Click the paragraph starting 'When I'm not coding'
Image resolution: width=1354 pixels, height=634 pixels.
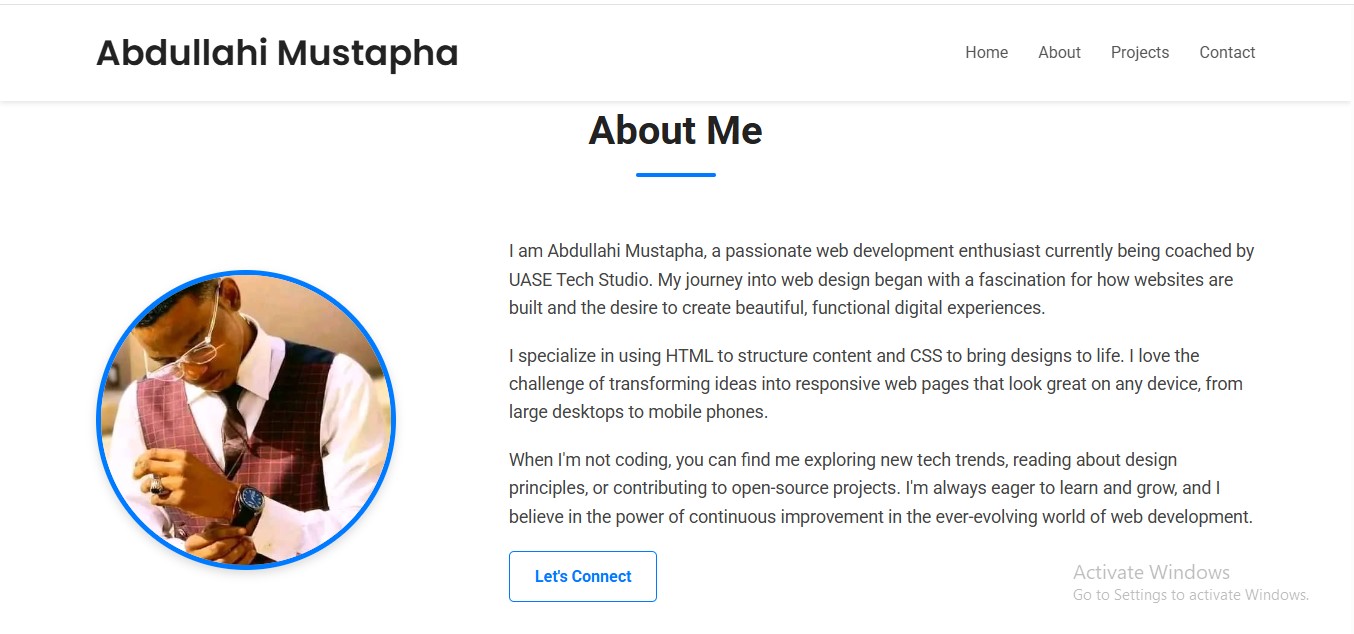[880, 488]
